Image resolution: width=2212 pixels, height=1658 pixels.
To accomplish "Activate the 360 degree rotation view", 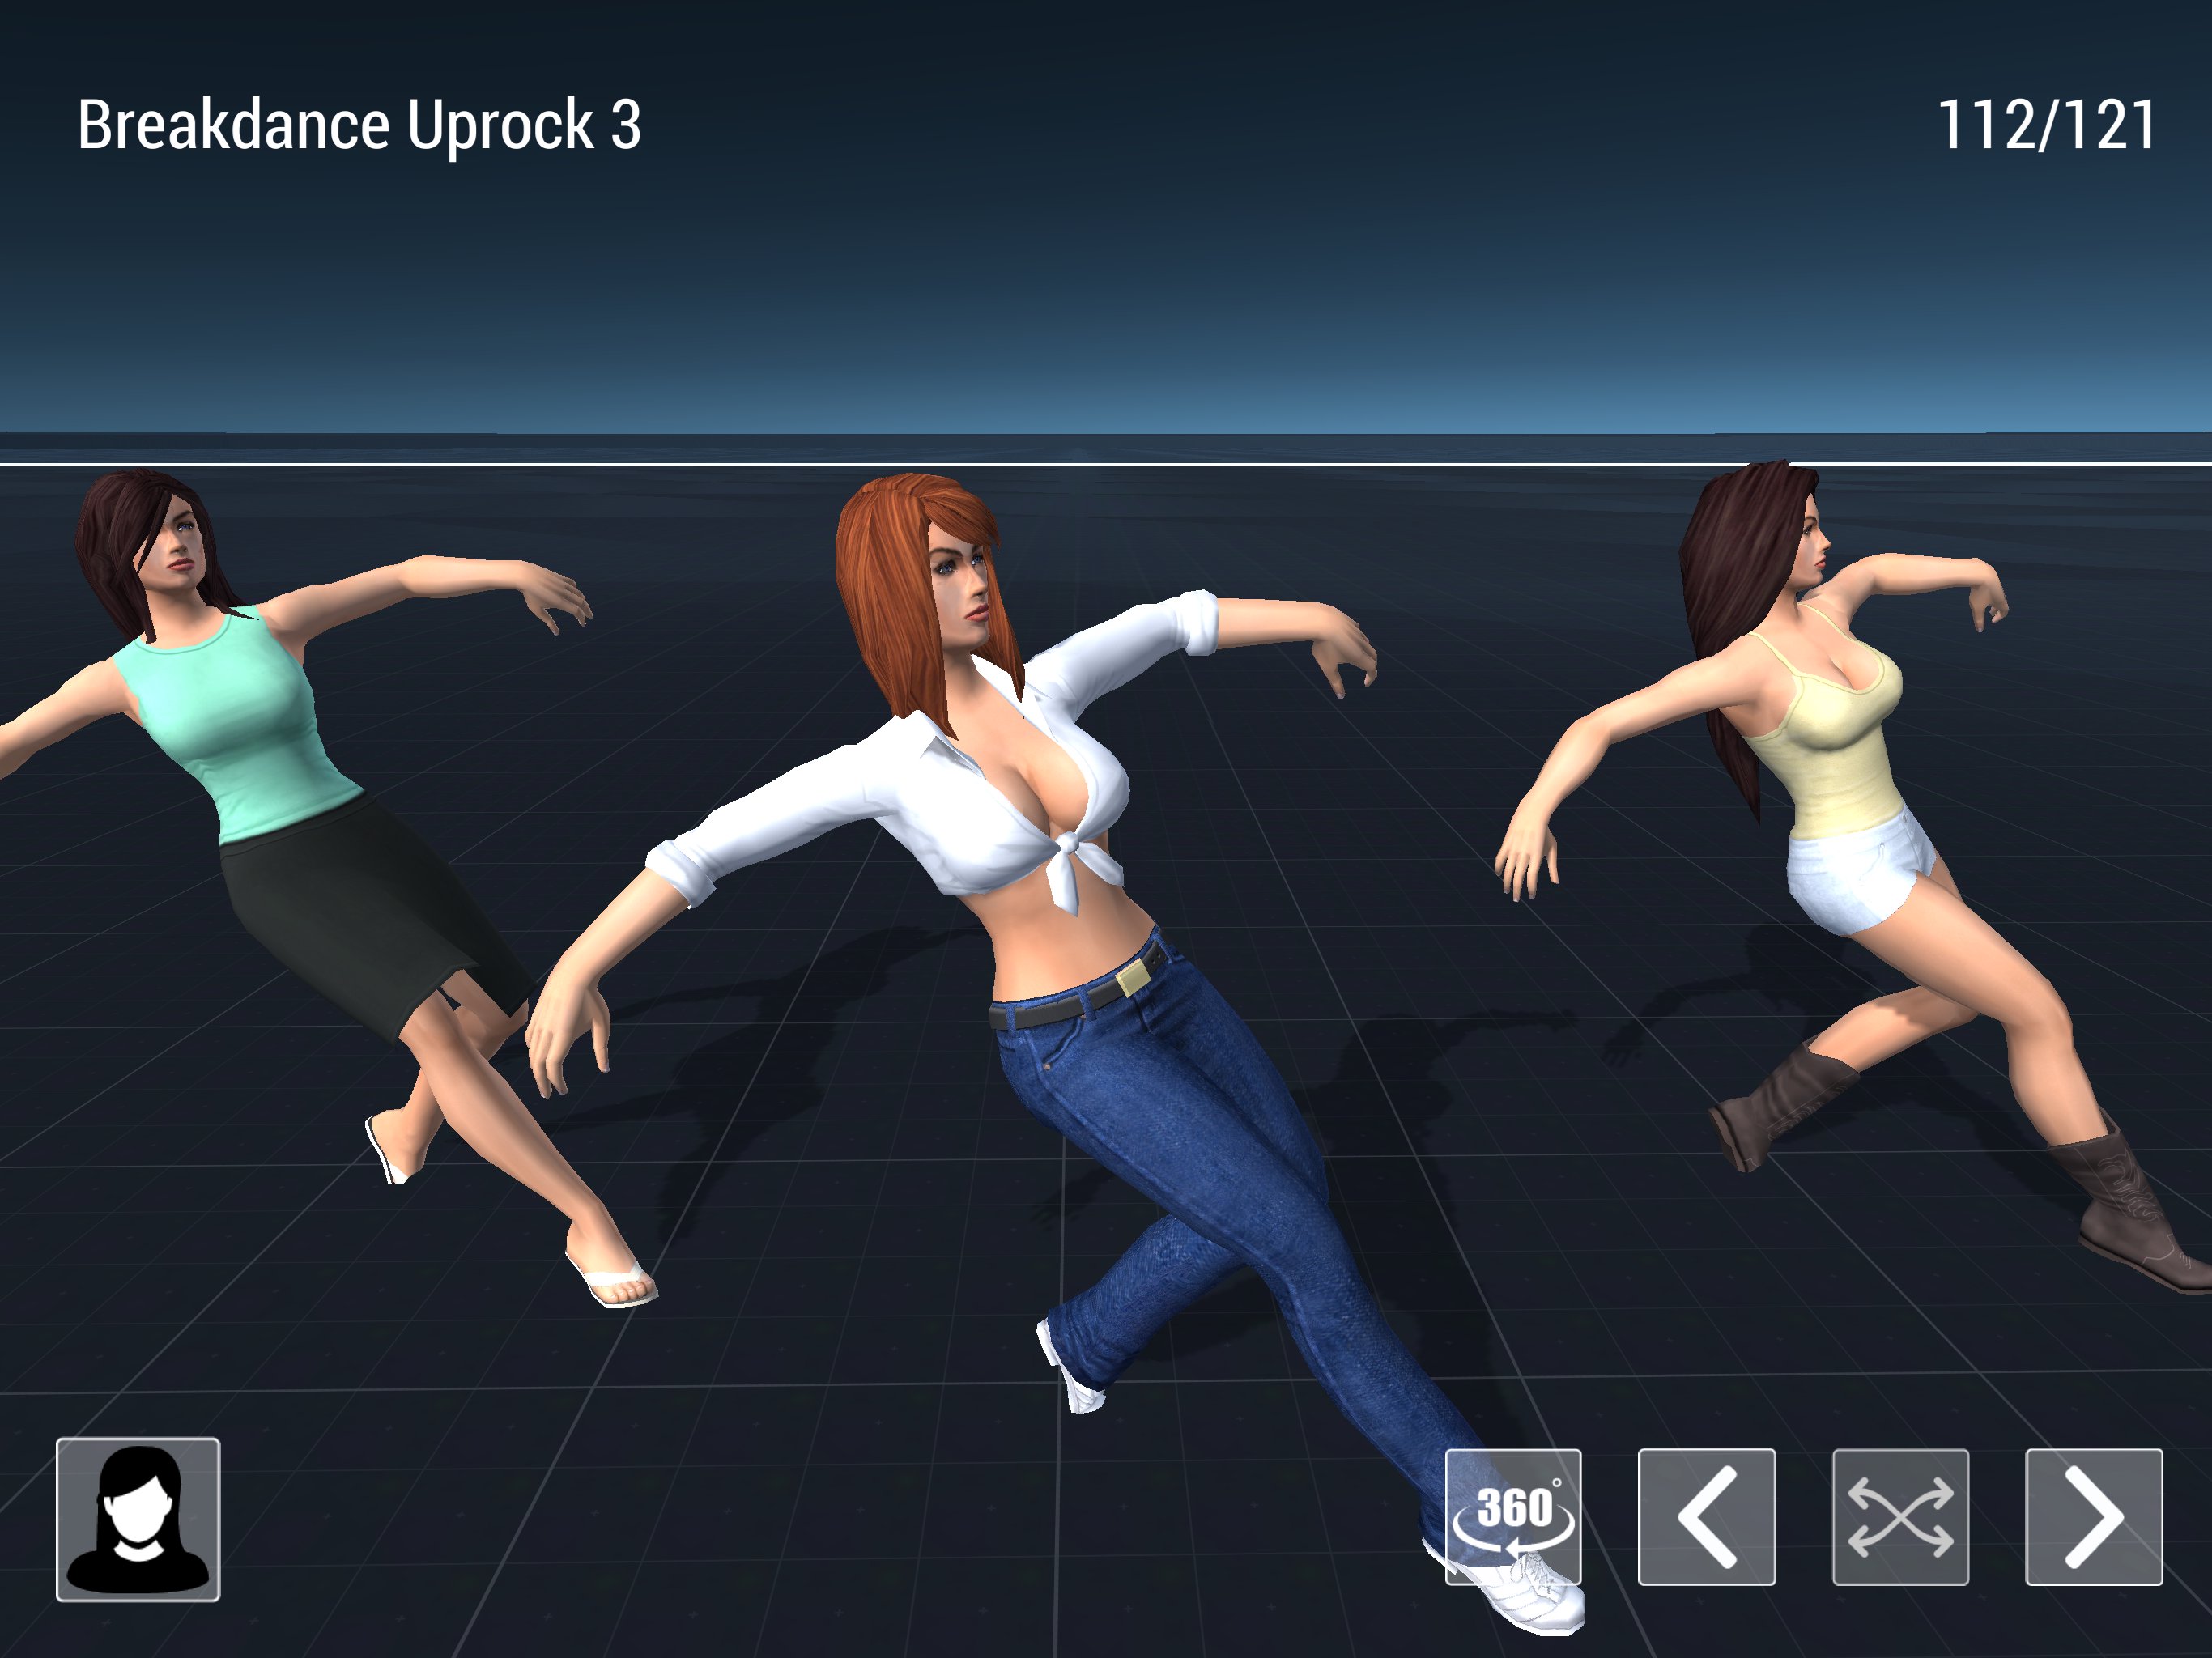I will coord(1513,1516).
